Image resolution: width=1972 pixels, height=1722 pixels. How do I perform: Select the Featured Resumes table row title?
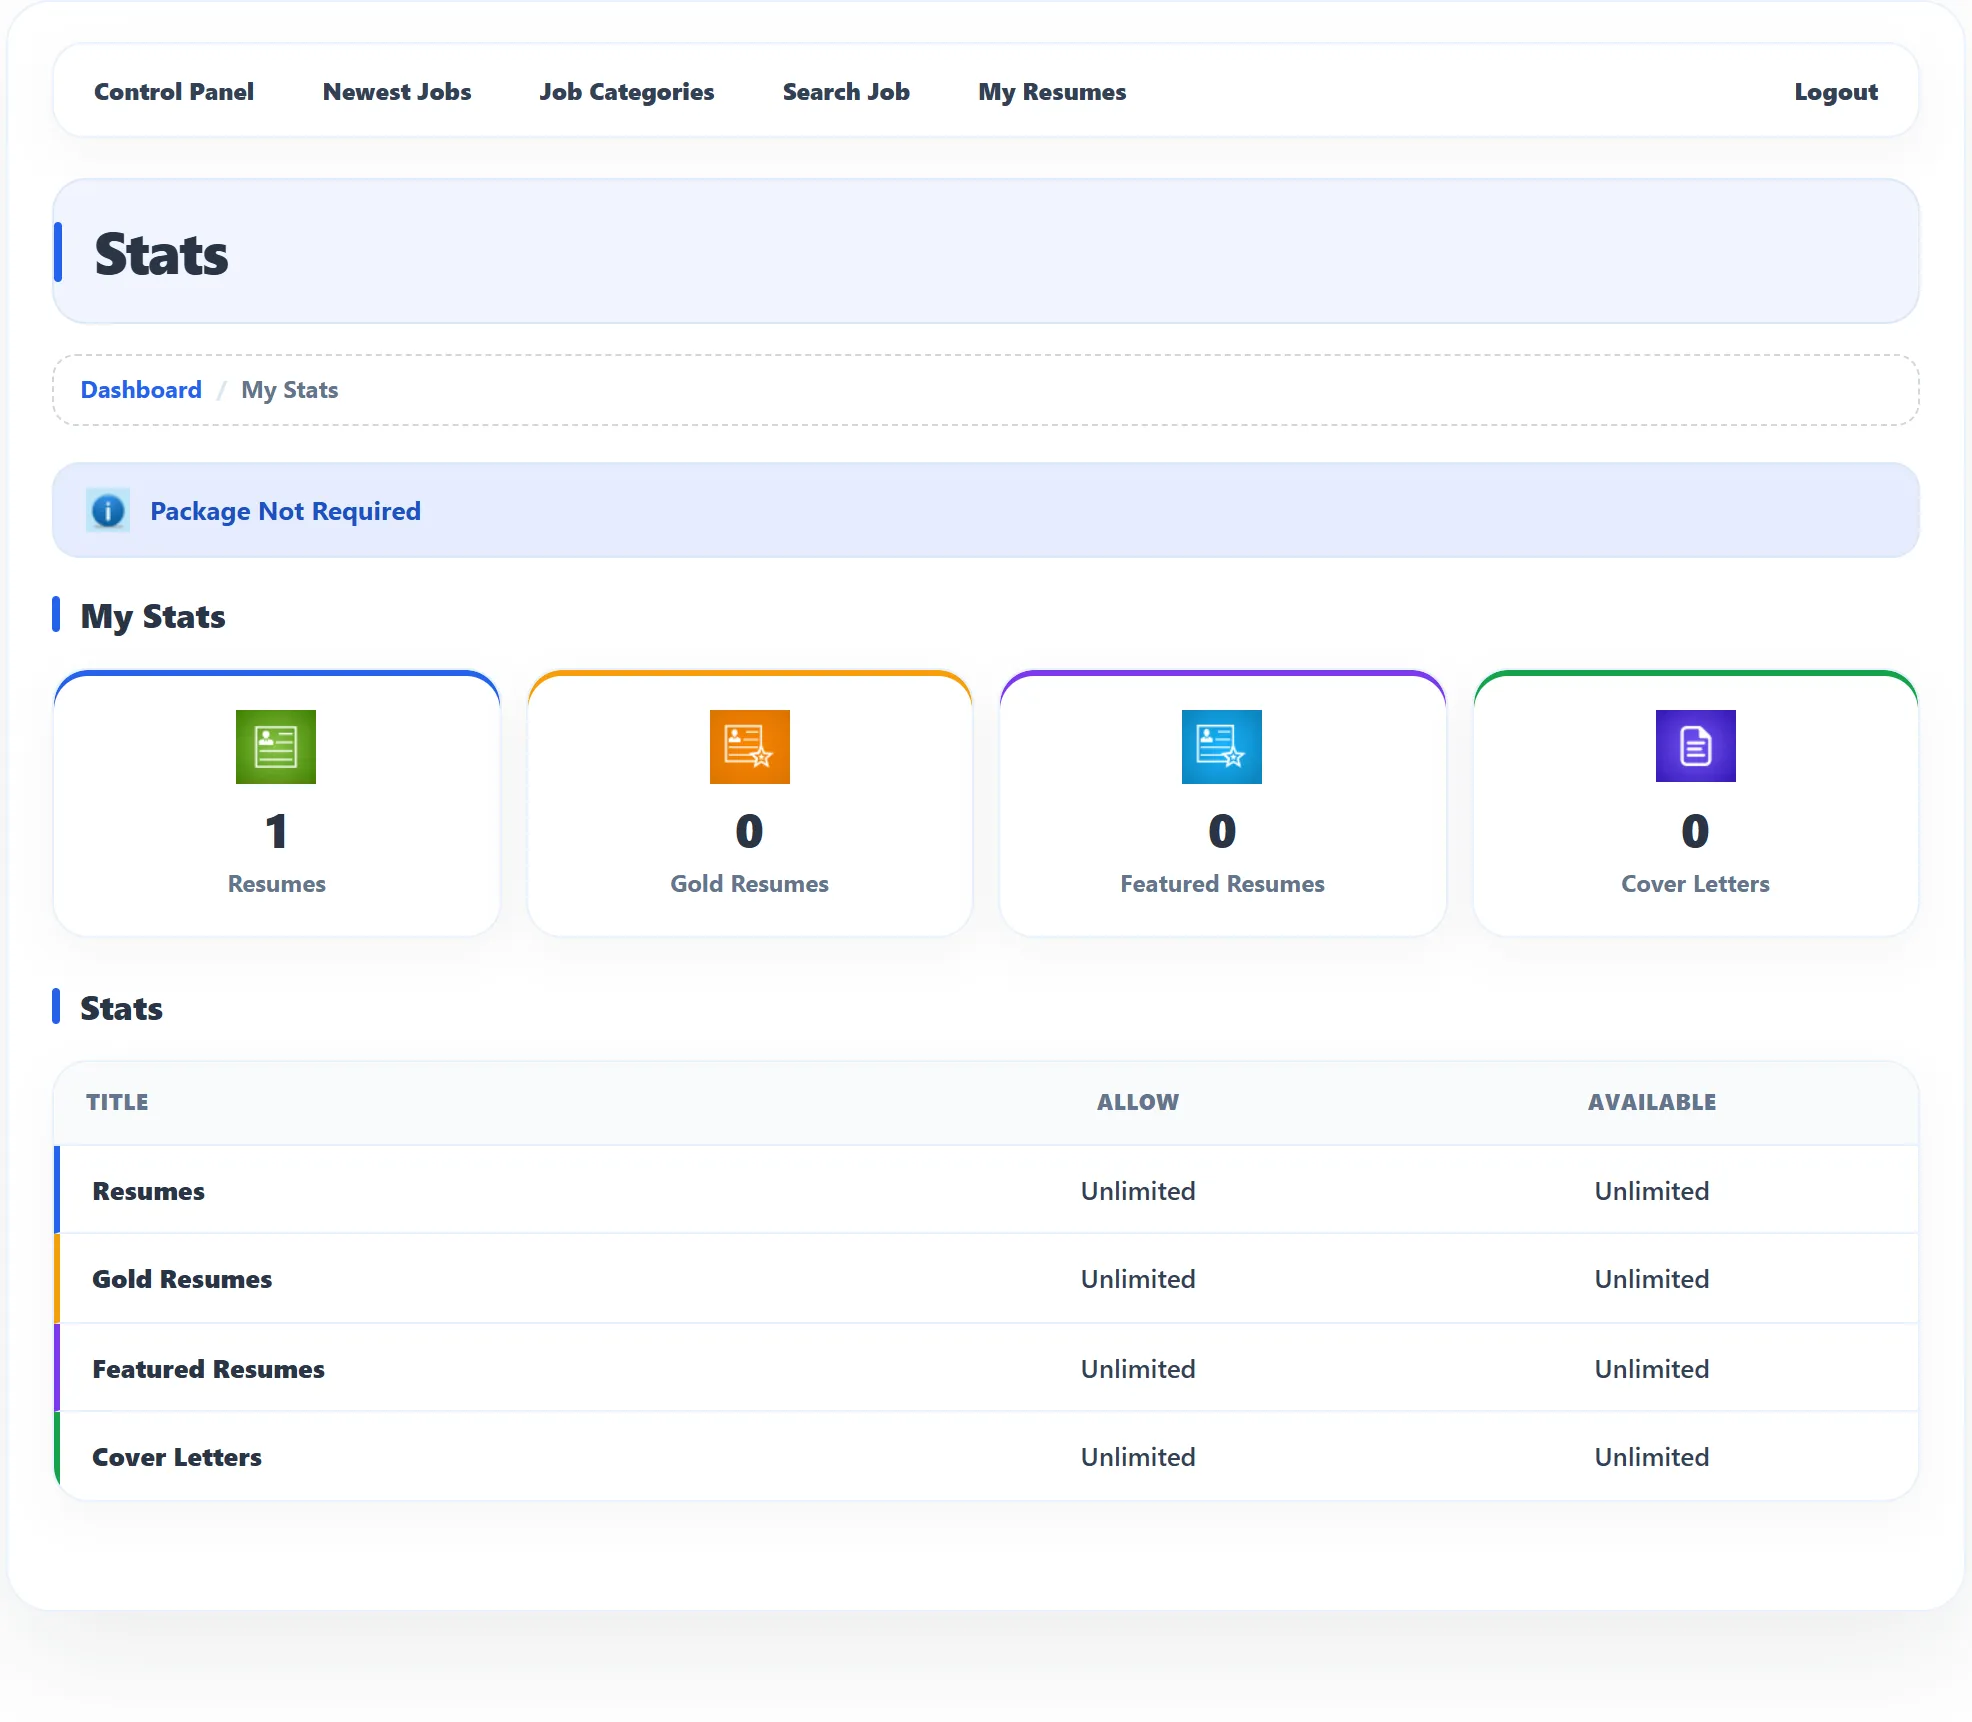[x=209, y=1369]
